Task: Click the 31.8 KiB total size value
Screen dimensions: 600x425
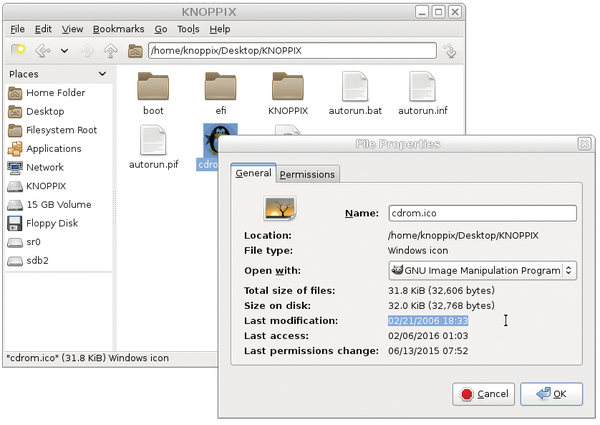Action: pyautogui.click(x=441, y=291)
